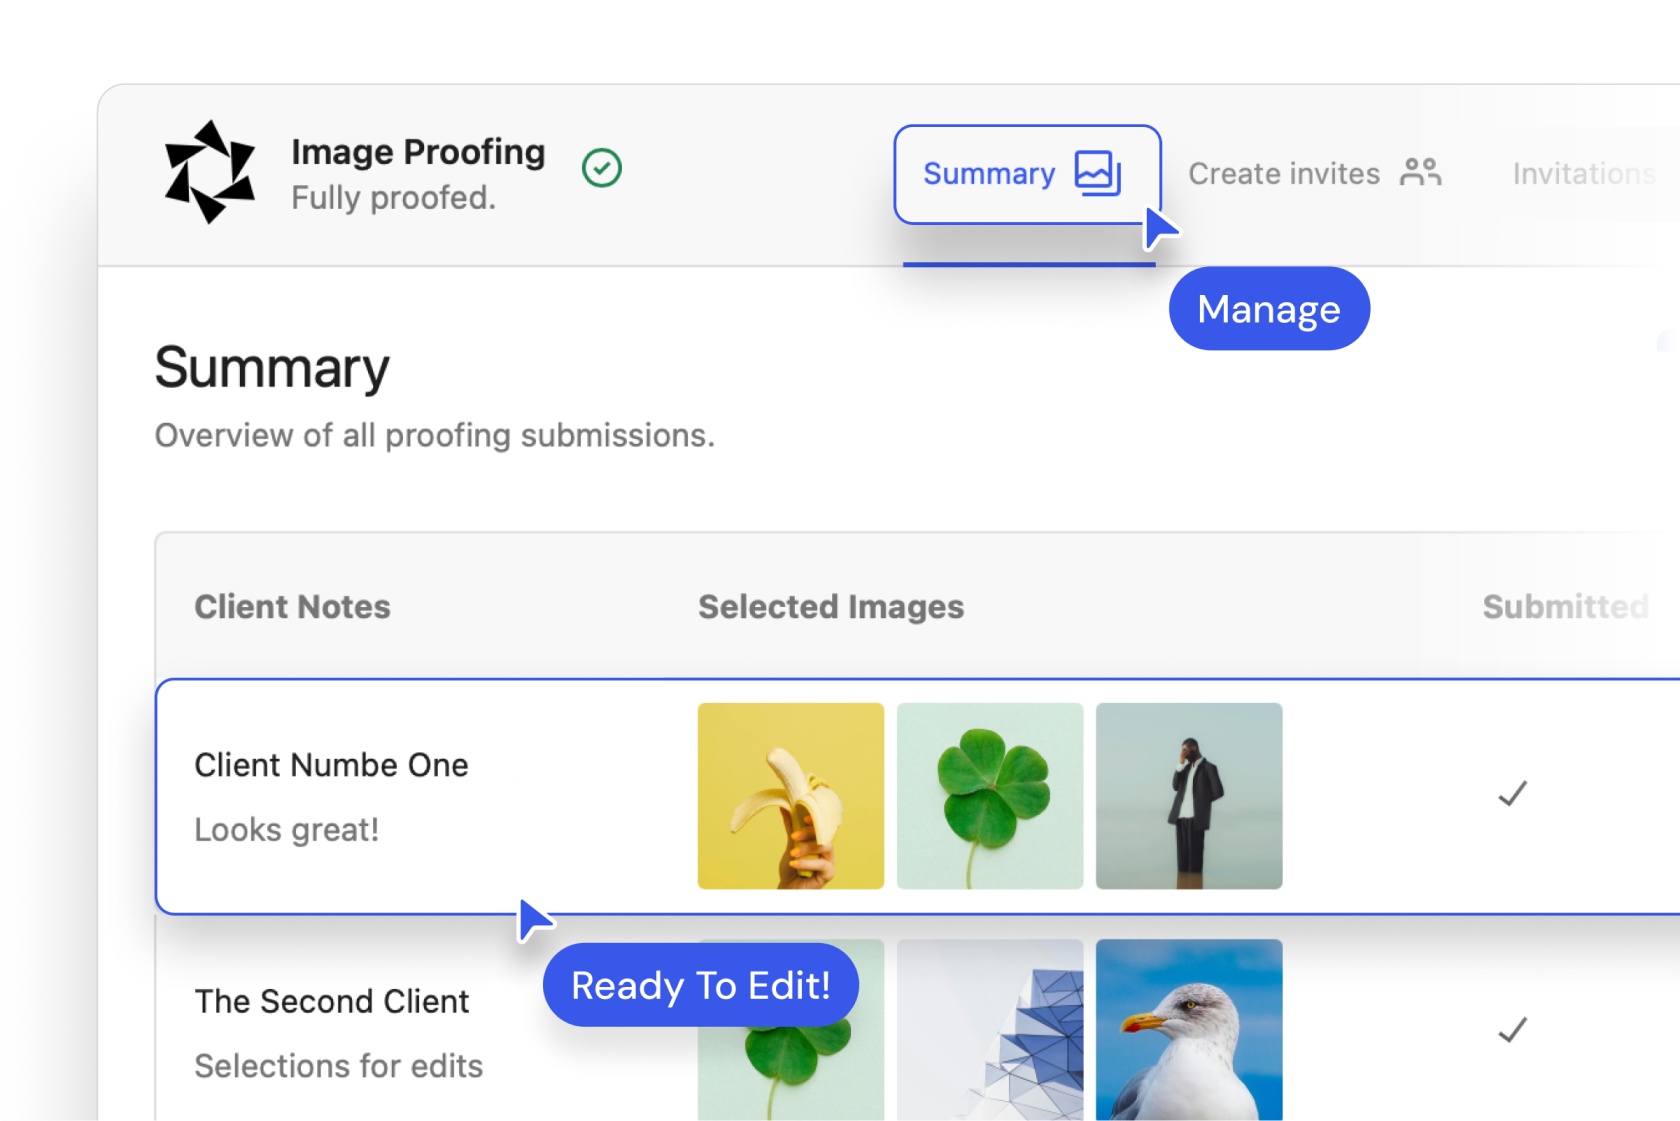Select the geometric abstract thumbnail

click(989, 1030)
